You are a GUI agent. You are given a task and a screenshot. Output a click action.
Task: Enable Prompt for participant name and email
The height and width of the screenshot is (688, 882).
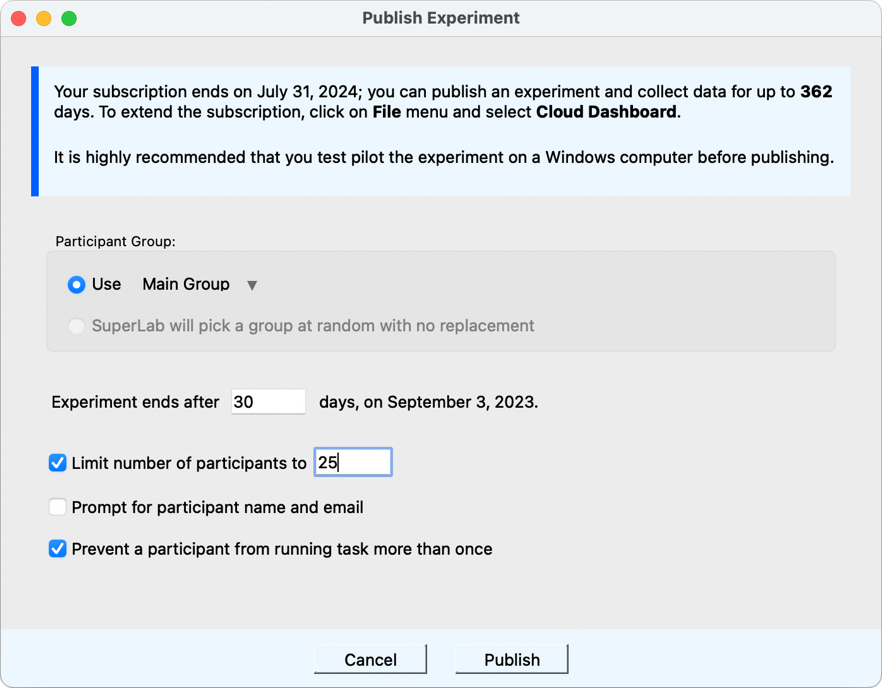point(58,507)
